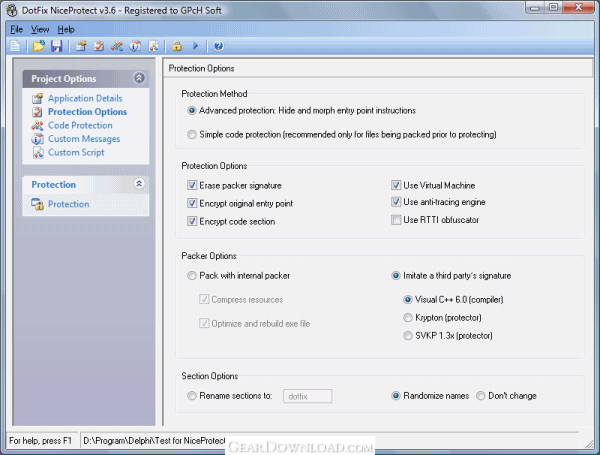Uncheck Use anti-tracing engine
The width and height of the screenshot is (600, 455).
[396, 202]
